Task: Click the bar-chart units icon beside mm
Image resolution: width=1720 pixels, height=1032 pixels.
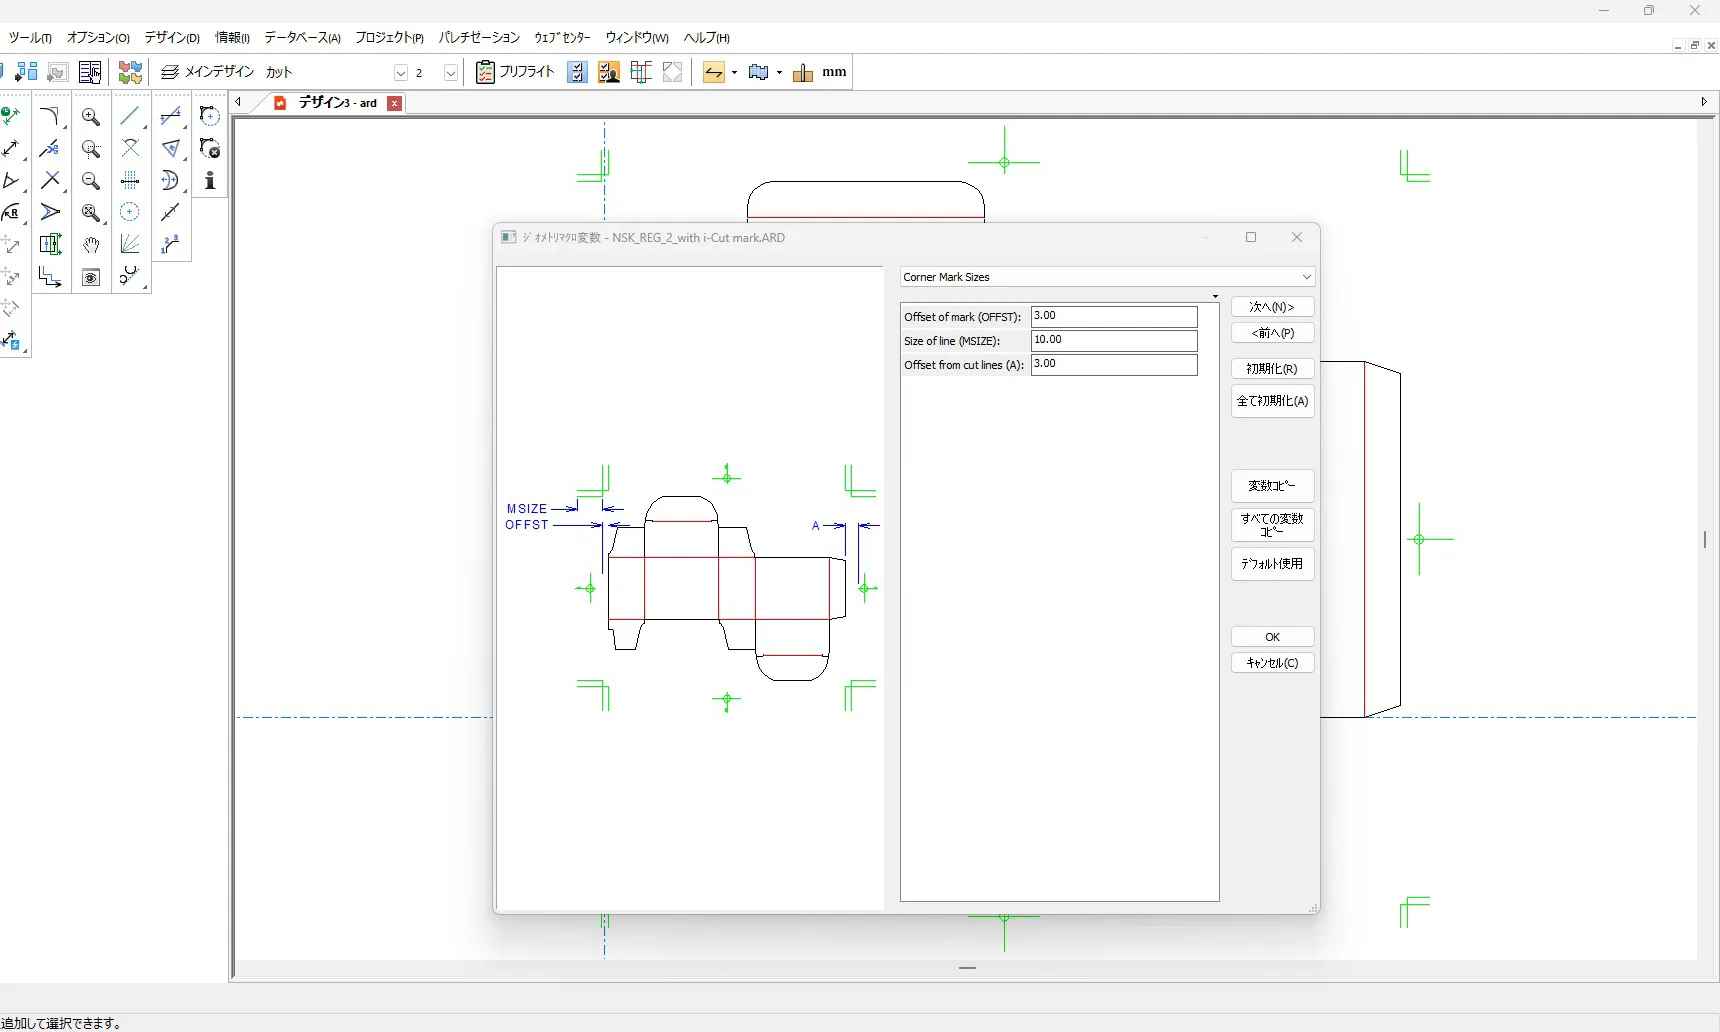Action: [802, 72]
